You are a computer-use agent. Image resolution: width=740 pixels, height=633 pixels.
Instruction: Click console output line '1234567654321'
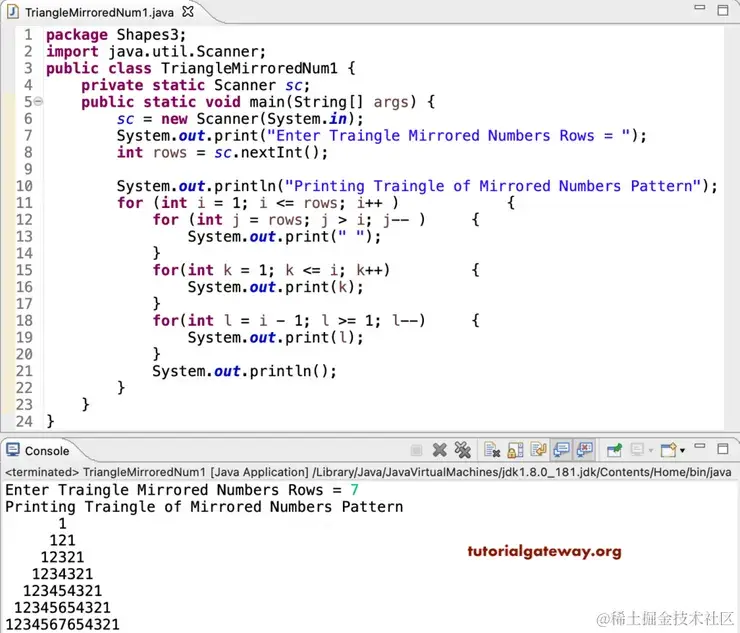tap(62, 624)
